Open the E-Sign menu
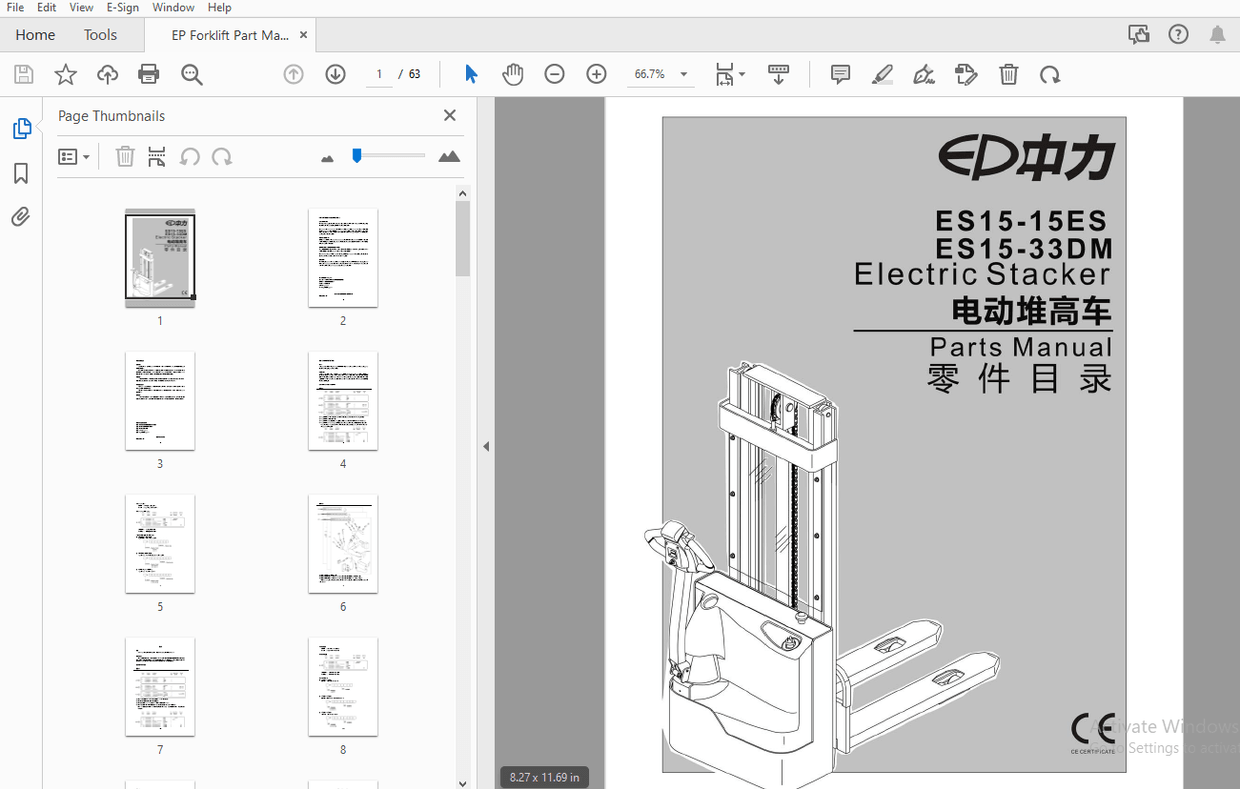The image size is (1240, 789). pyautogui.click(x=122, y=7)
